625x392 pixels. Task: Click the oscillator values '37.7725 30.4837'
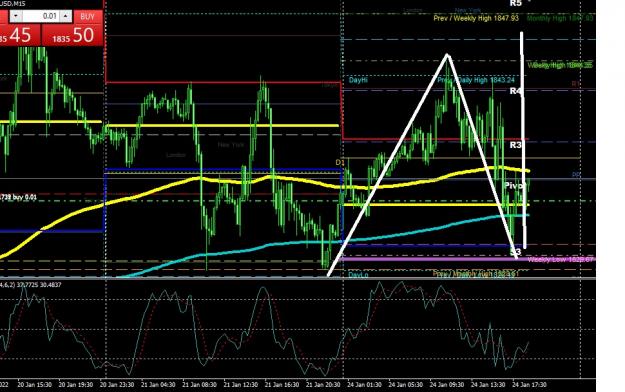click(x=39, y=285)
